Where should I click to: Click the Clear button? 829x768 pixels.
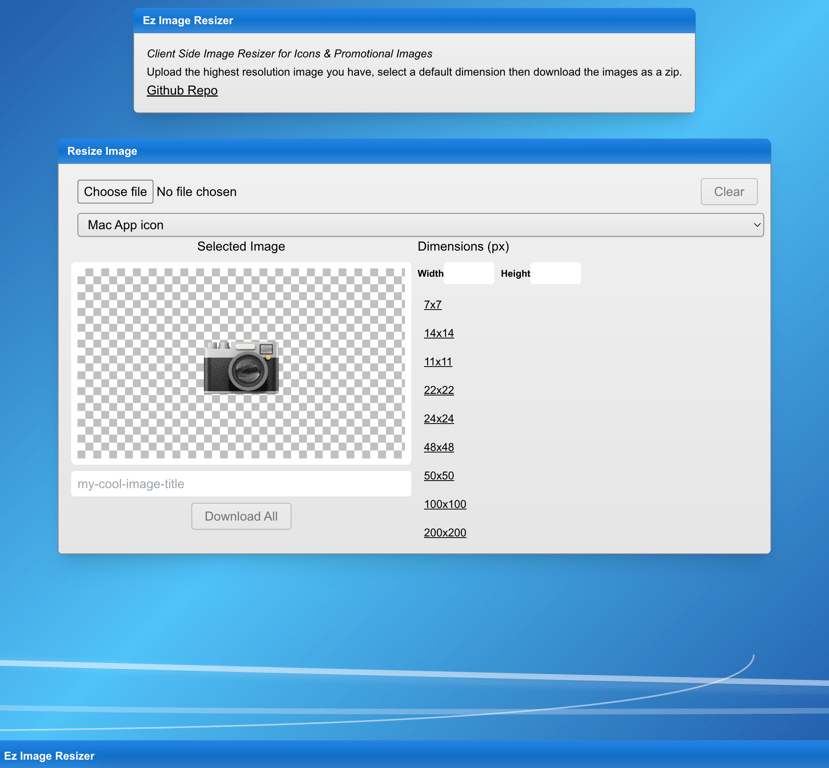pyautogui.click(x=729, y=191)
